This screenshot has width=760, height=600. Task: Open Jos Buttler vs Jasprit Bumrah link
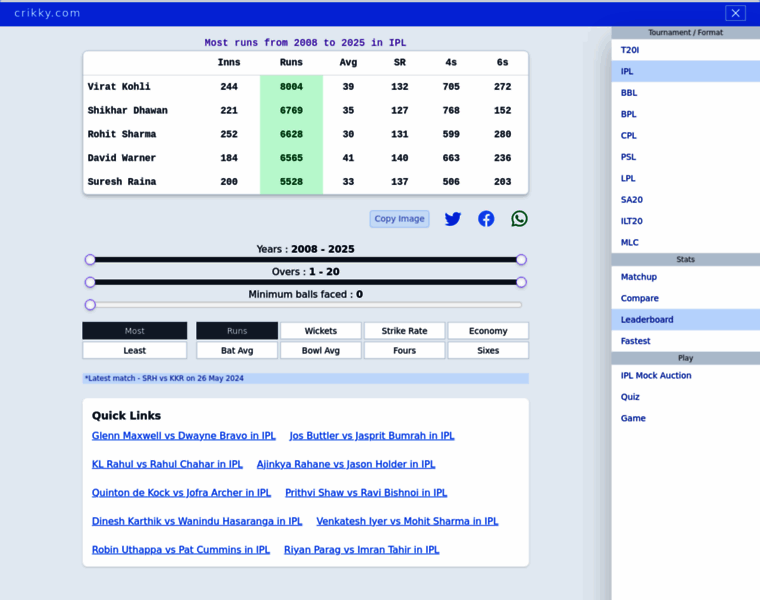pos(372,436)
